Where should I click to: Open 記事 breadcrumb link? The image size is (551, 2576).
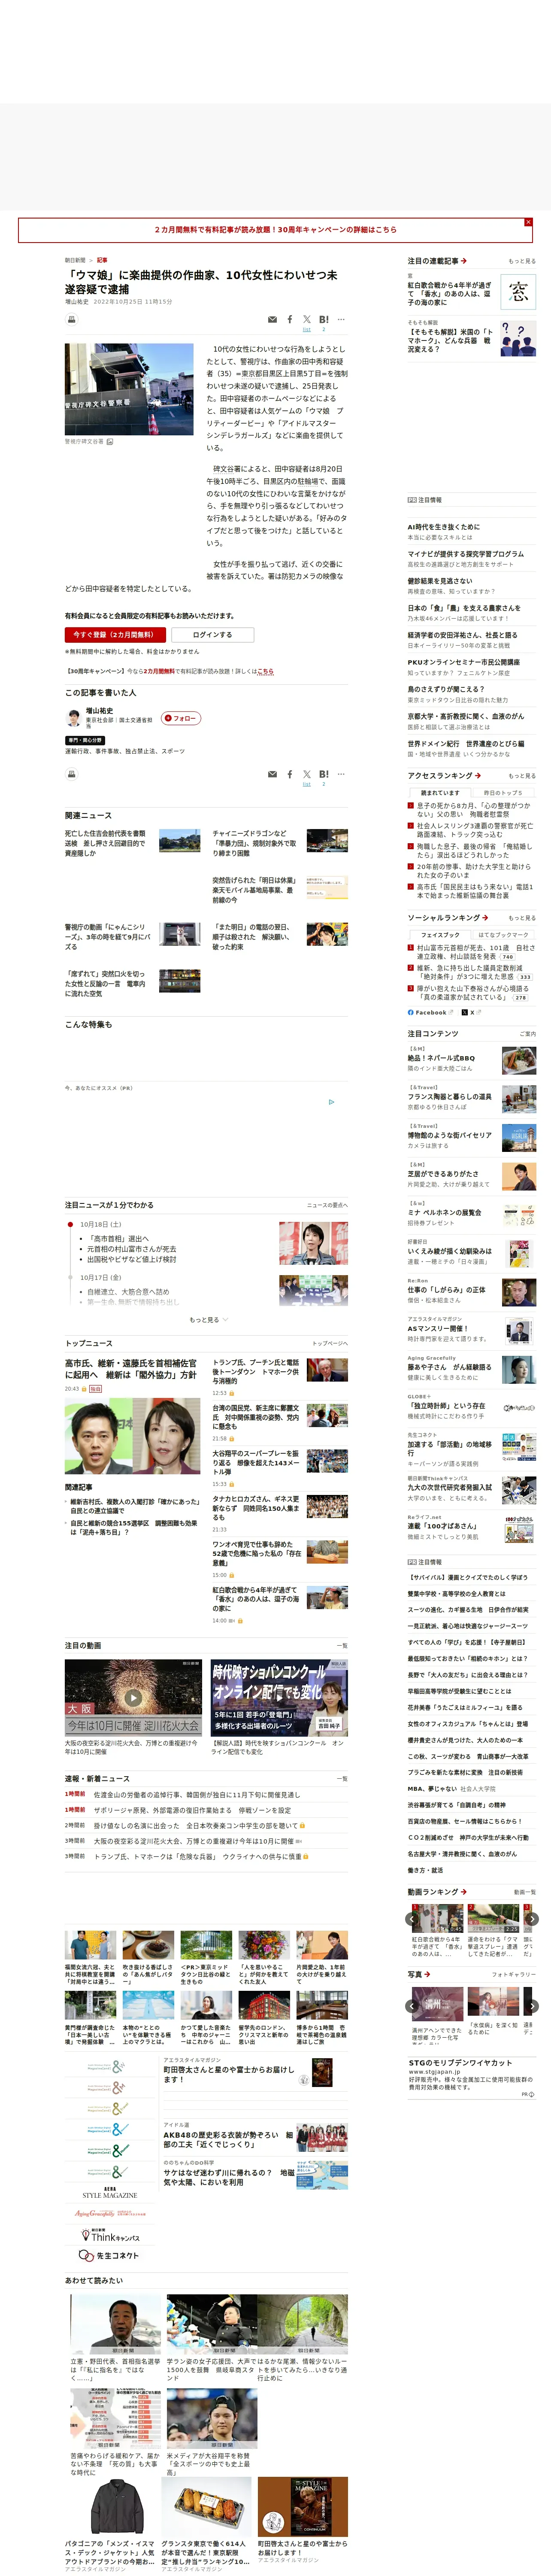click(x=102, y=260)
